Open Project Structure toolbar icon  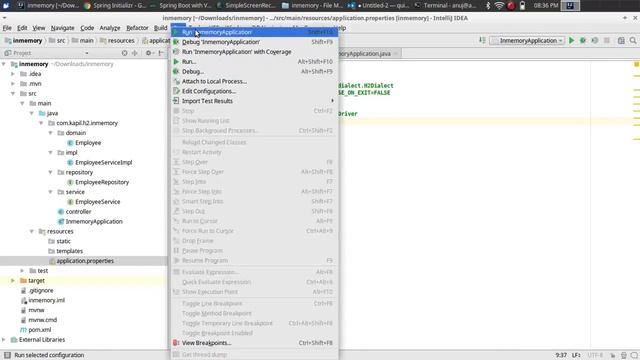pyautogui.click(x=621, y=40)
